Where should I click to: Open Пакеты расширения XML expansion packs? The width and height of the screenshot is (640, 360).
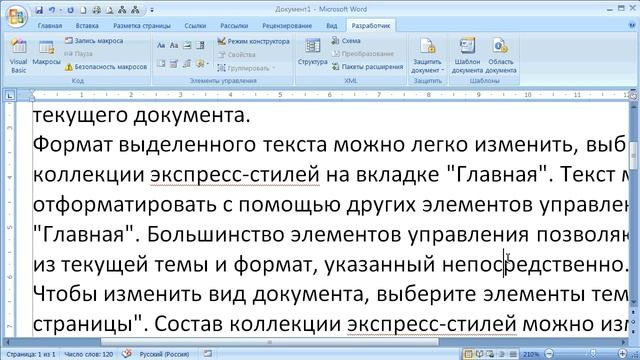(x=367, y=67)
